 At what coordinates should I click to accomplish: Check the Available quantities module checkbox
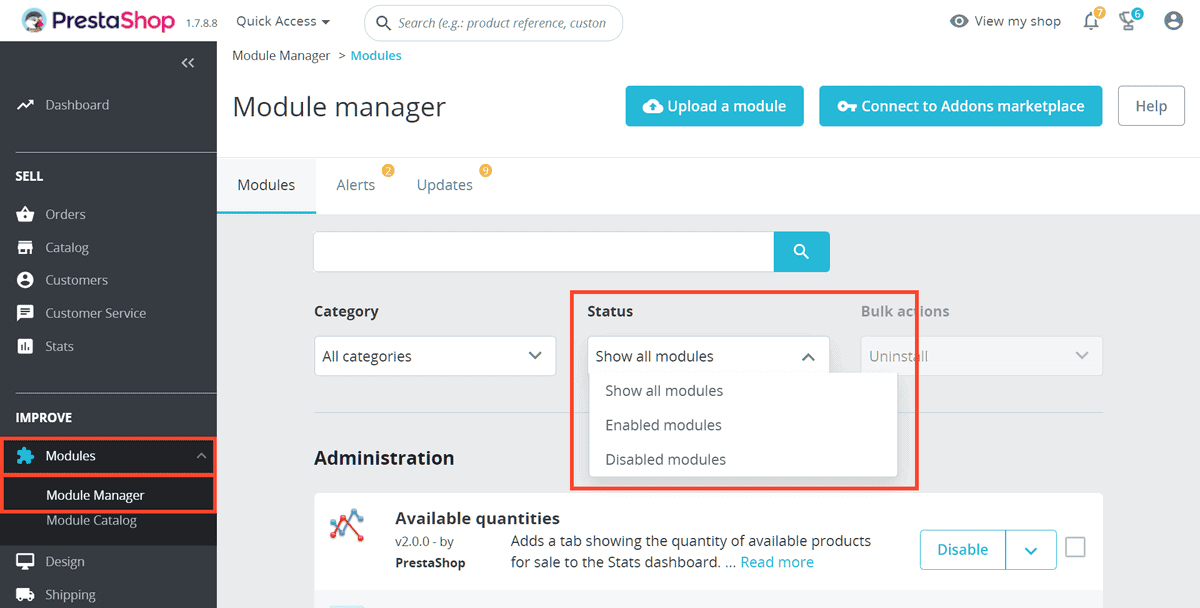click(1076, 547)
